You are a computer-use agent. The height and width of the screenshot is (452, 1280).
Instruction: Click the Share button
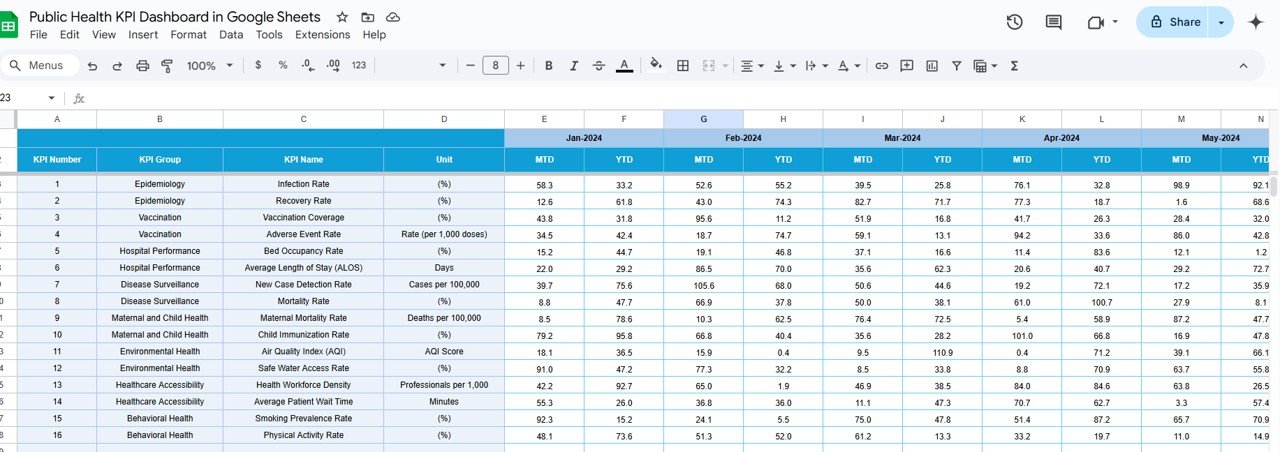point(1174,22)
